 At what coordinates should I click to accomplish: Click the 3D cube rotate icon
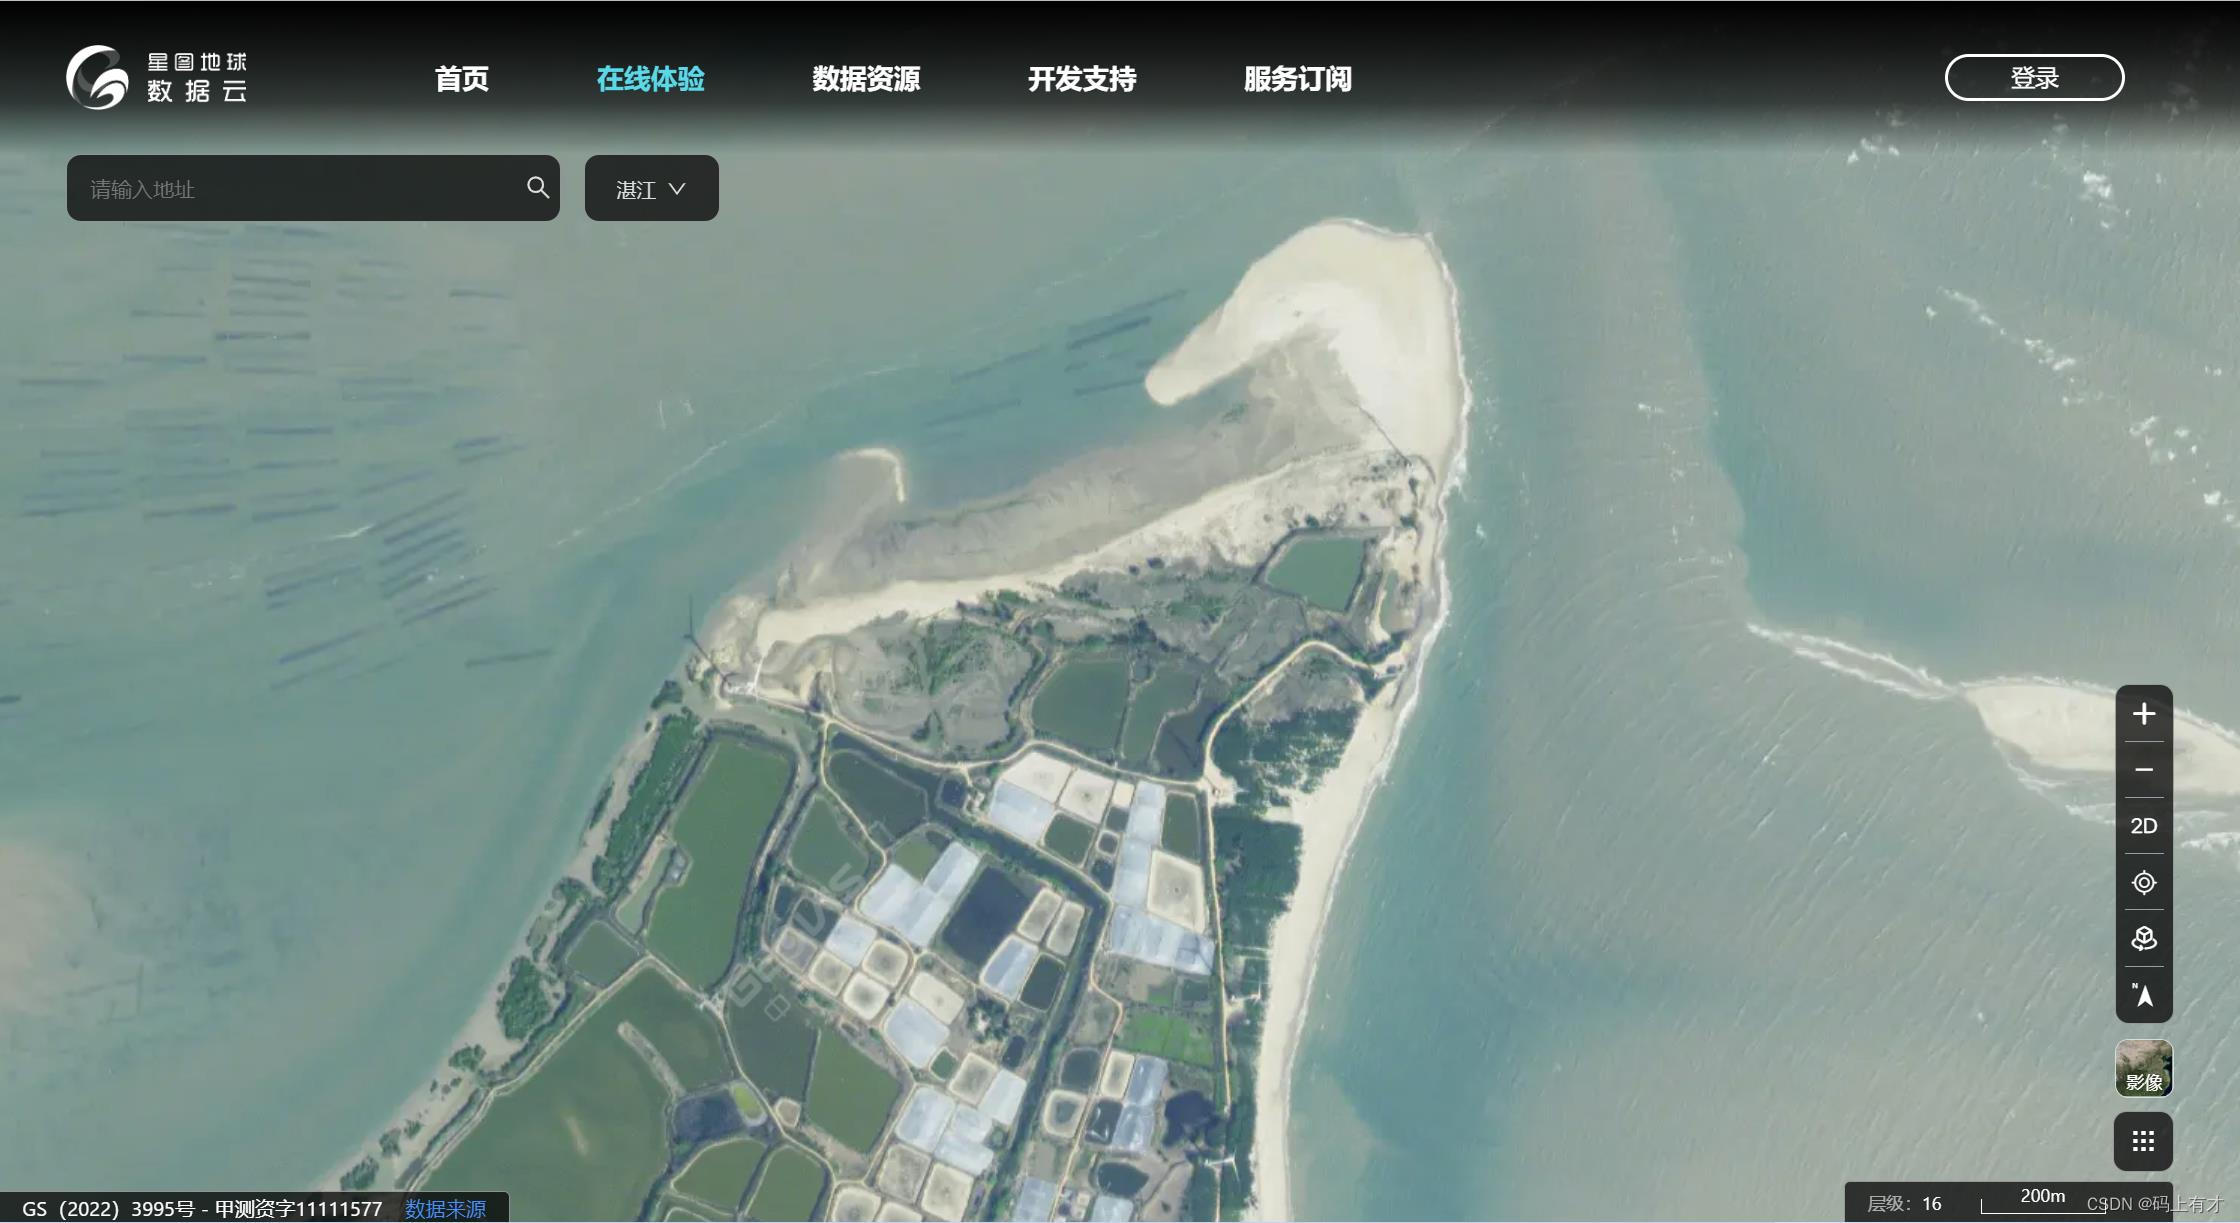click(2143, 939)
